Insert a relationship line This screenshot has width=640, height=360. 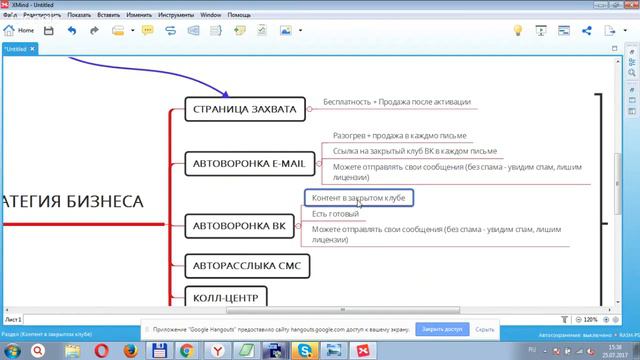click(170, 30)
